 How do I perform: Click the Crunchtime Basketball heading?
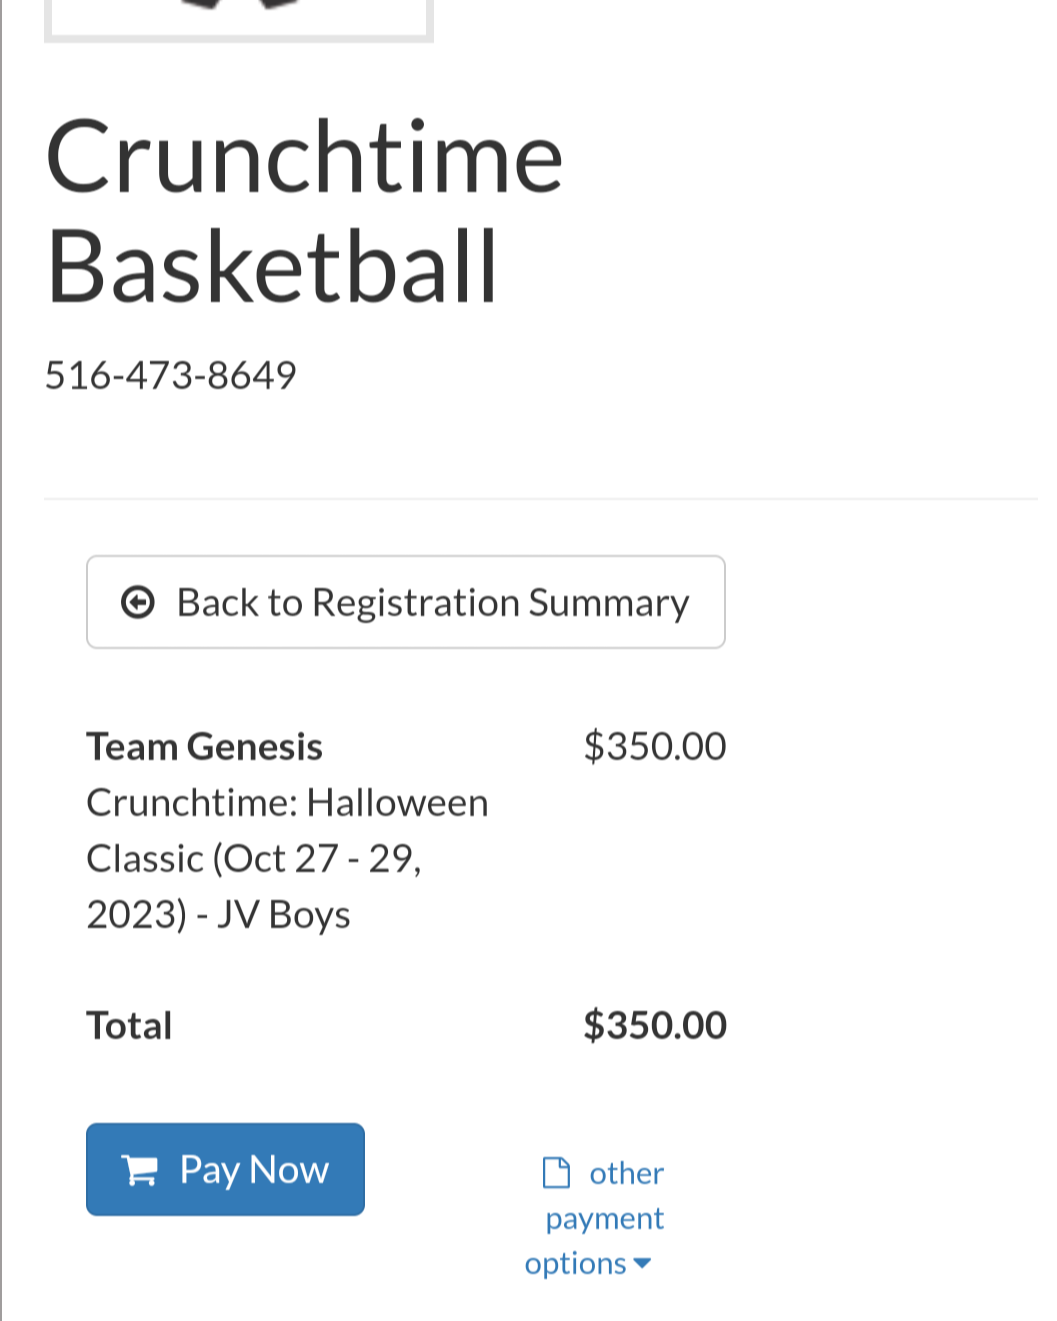tap(305, 211)
